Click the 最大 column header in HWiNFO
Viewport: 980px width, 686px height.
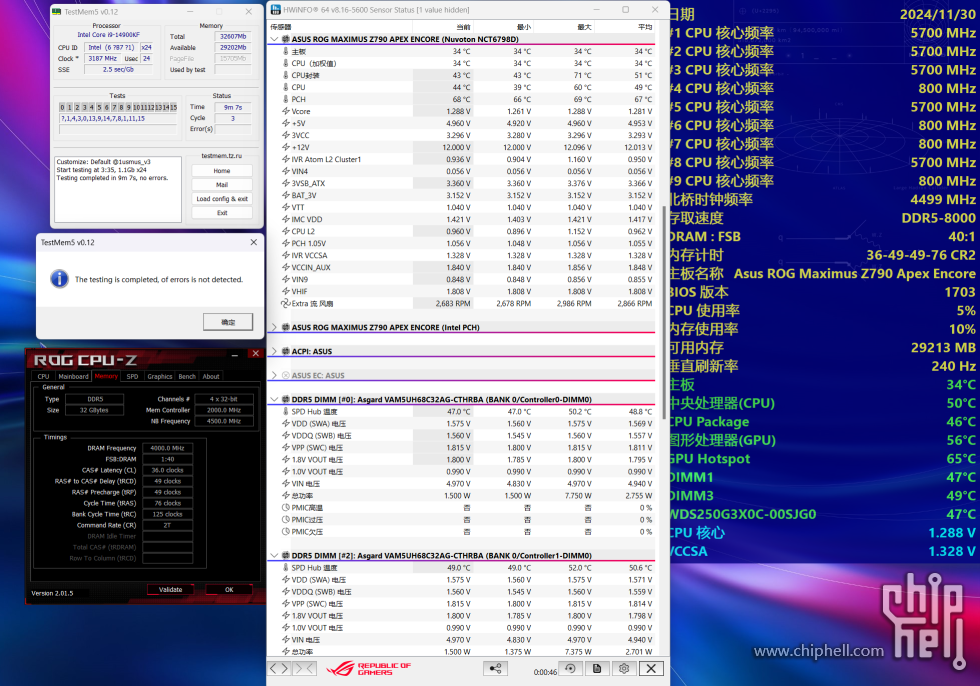pos(584,27)
